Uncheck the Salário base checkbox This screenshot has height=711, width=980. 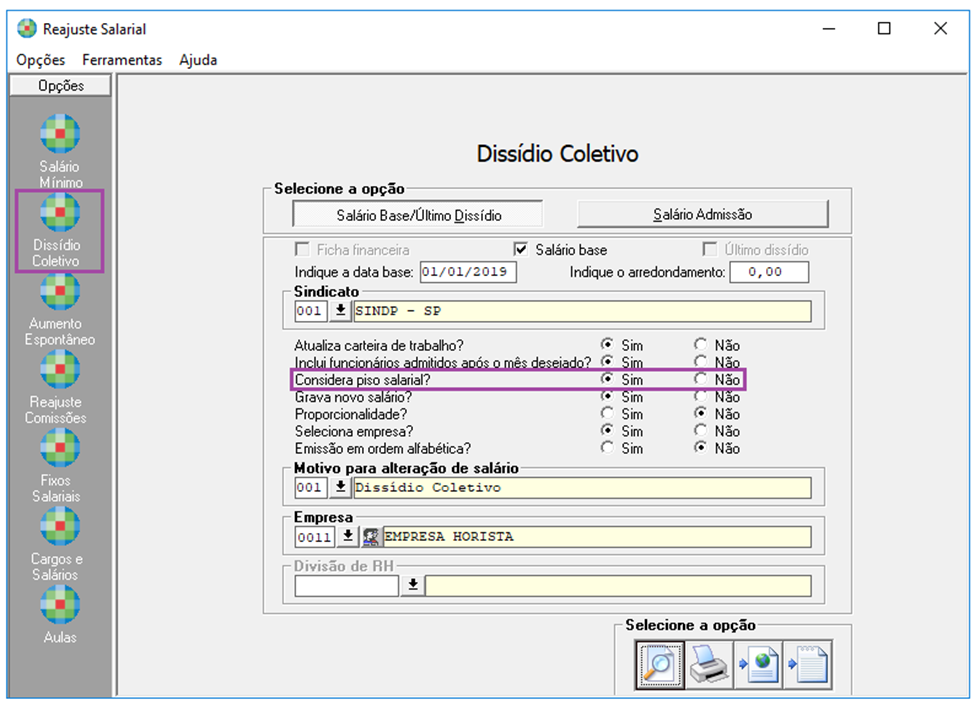click(521, 250)
